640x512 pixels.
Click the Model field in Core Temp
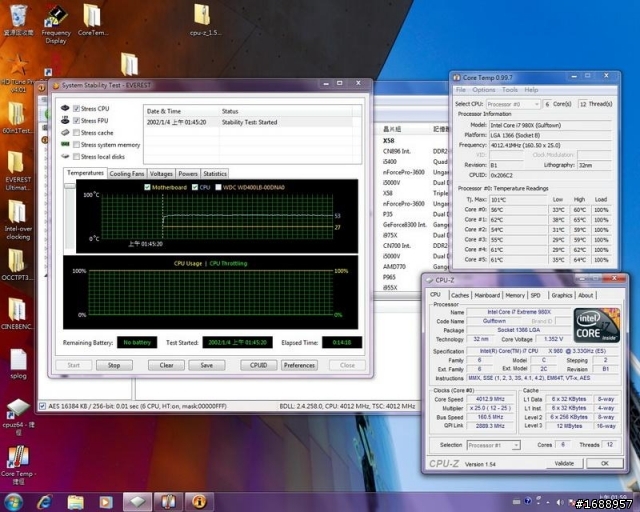point(550,125)
